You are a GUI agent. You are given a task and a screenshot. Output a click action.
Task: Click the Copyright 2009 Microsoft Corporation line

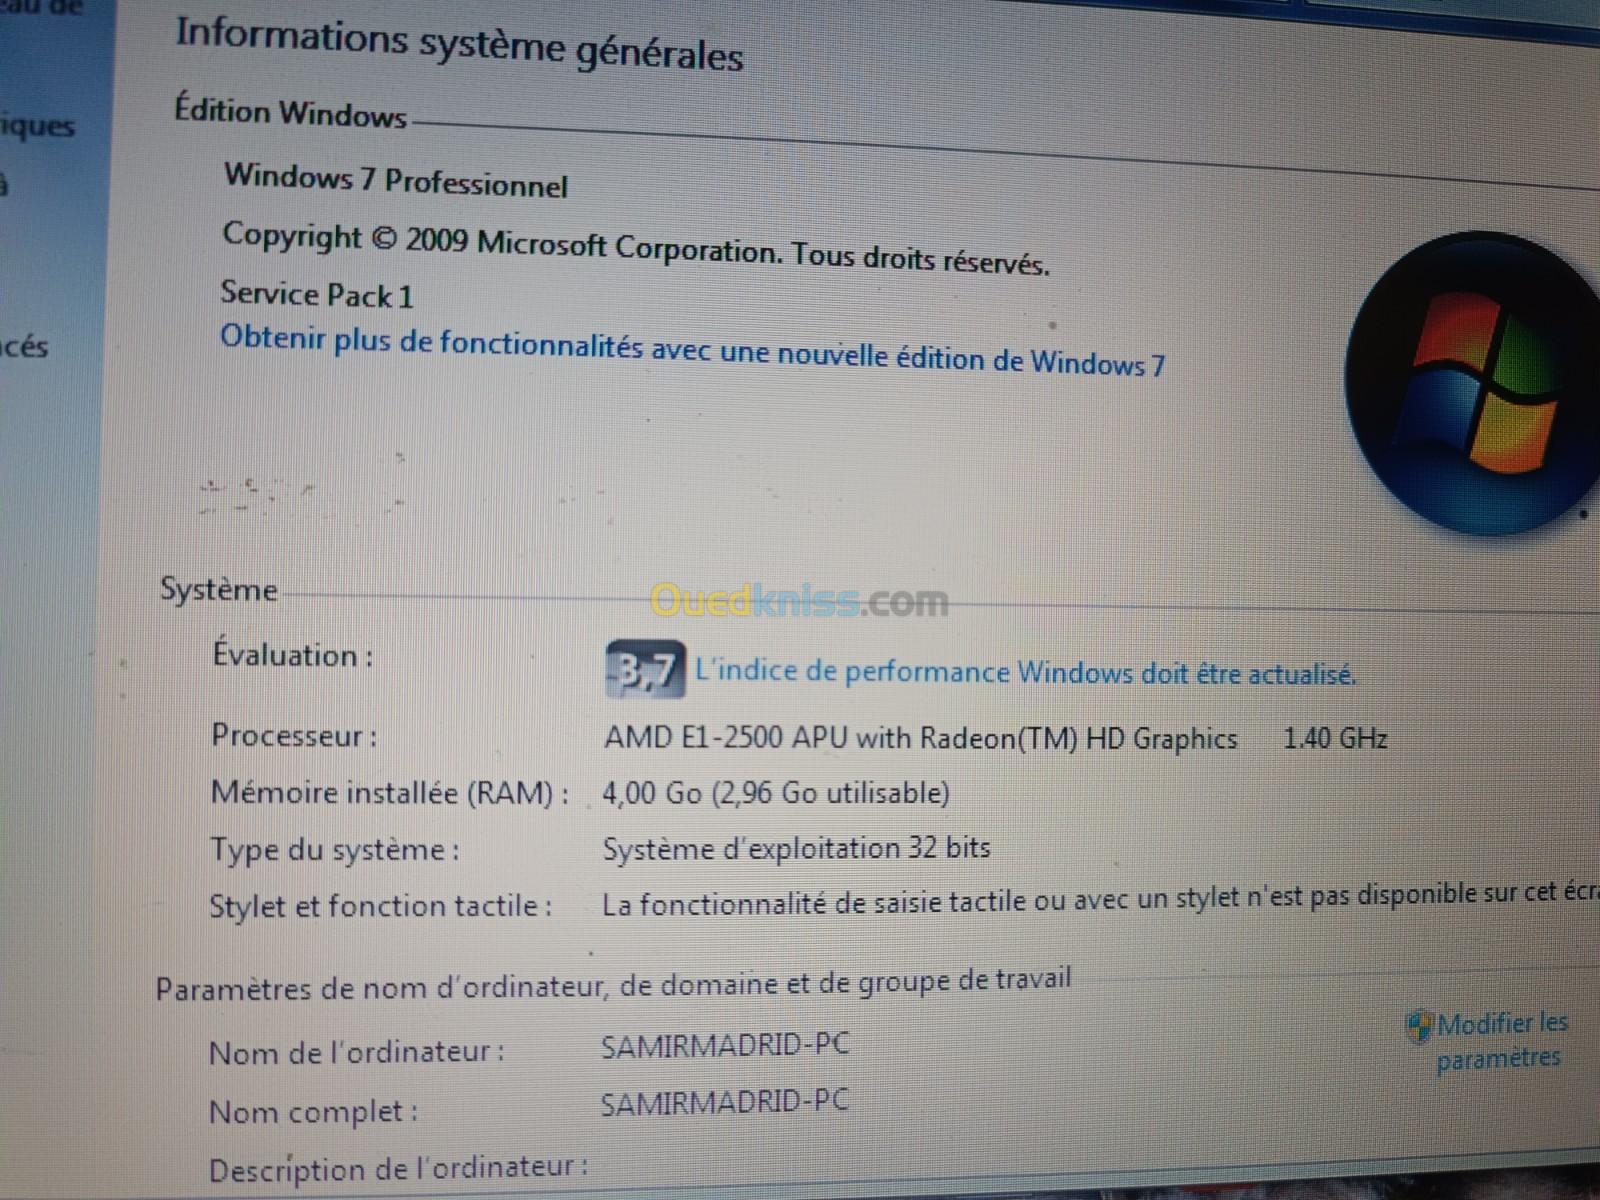pyautogui.click(x=635, y=247)
